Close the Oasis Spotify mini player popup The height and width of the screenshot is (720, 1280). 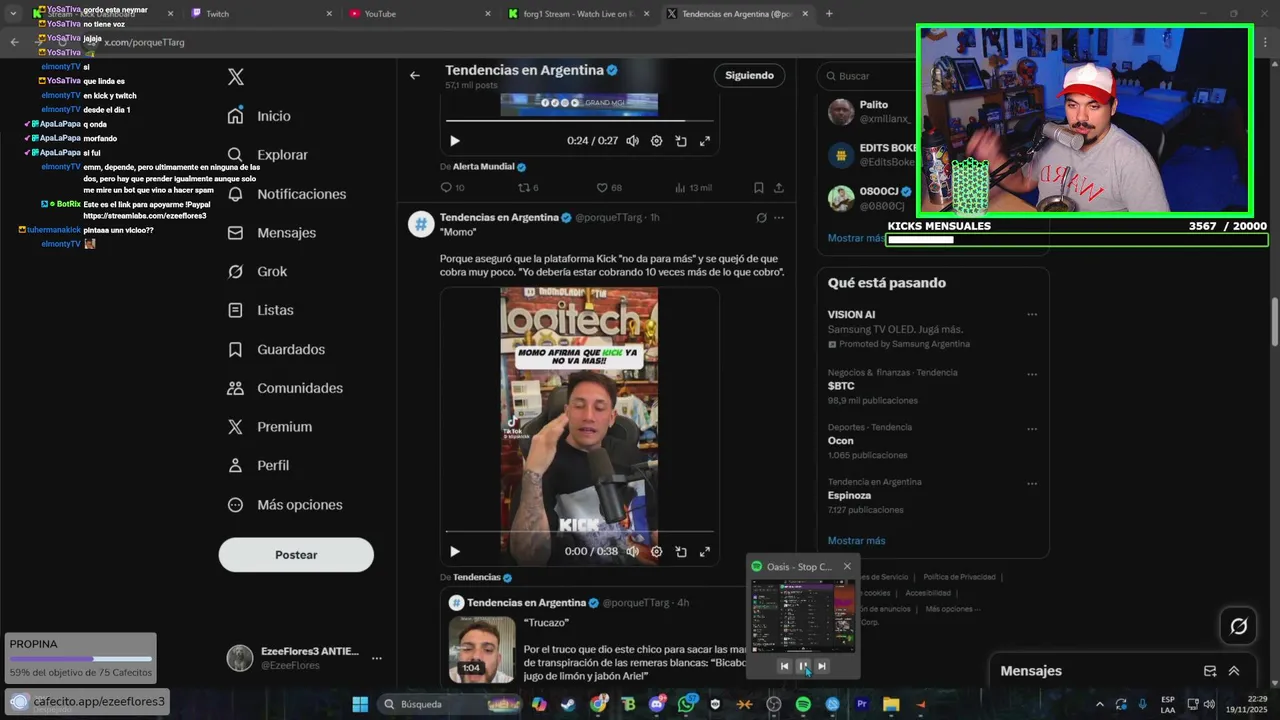847,566
